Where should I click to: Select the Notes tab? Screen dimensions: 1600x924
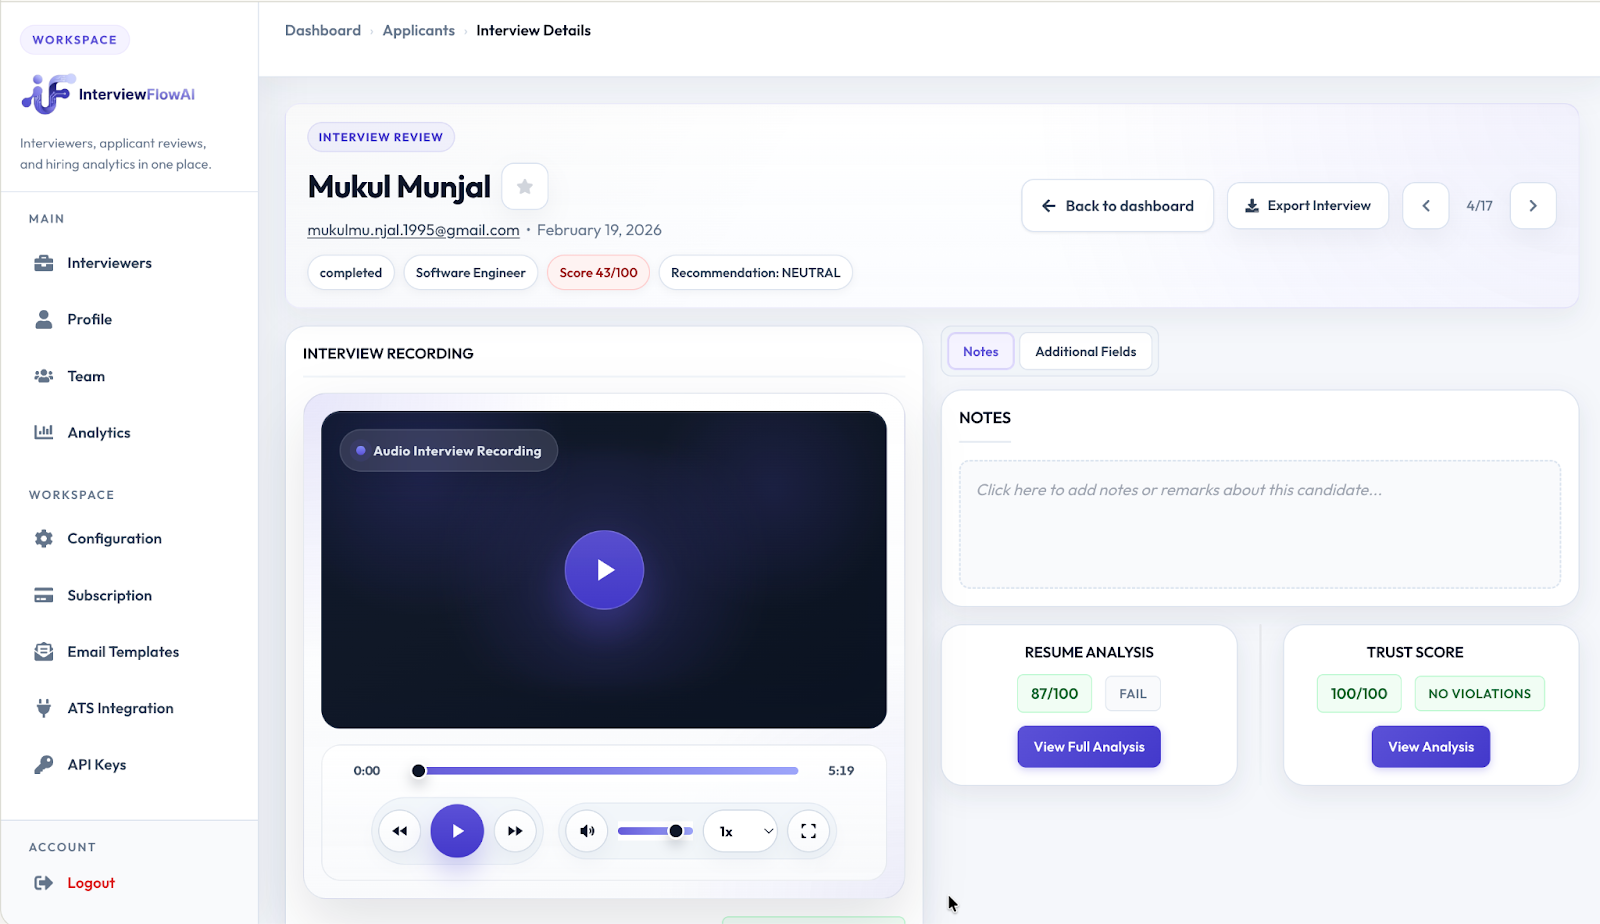[980, 352]
